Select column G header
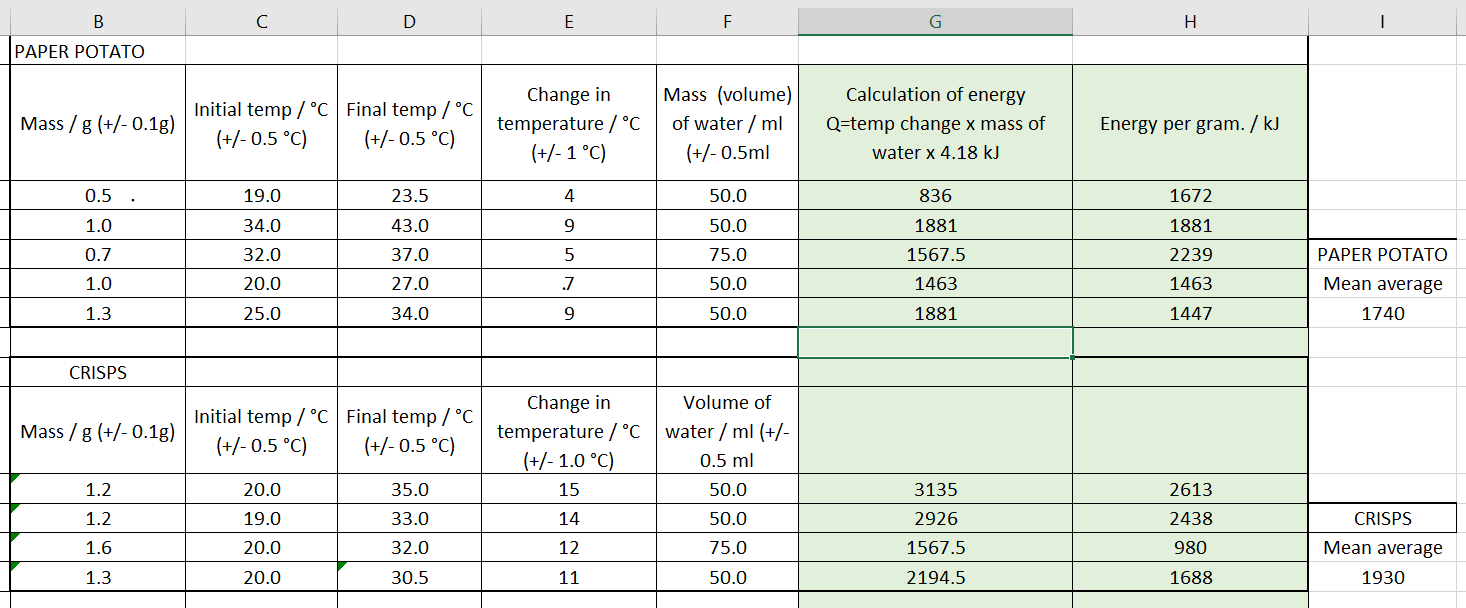The height and width of the screenshot is (608, 1466). [935, 22]
